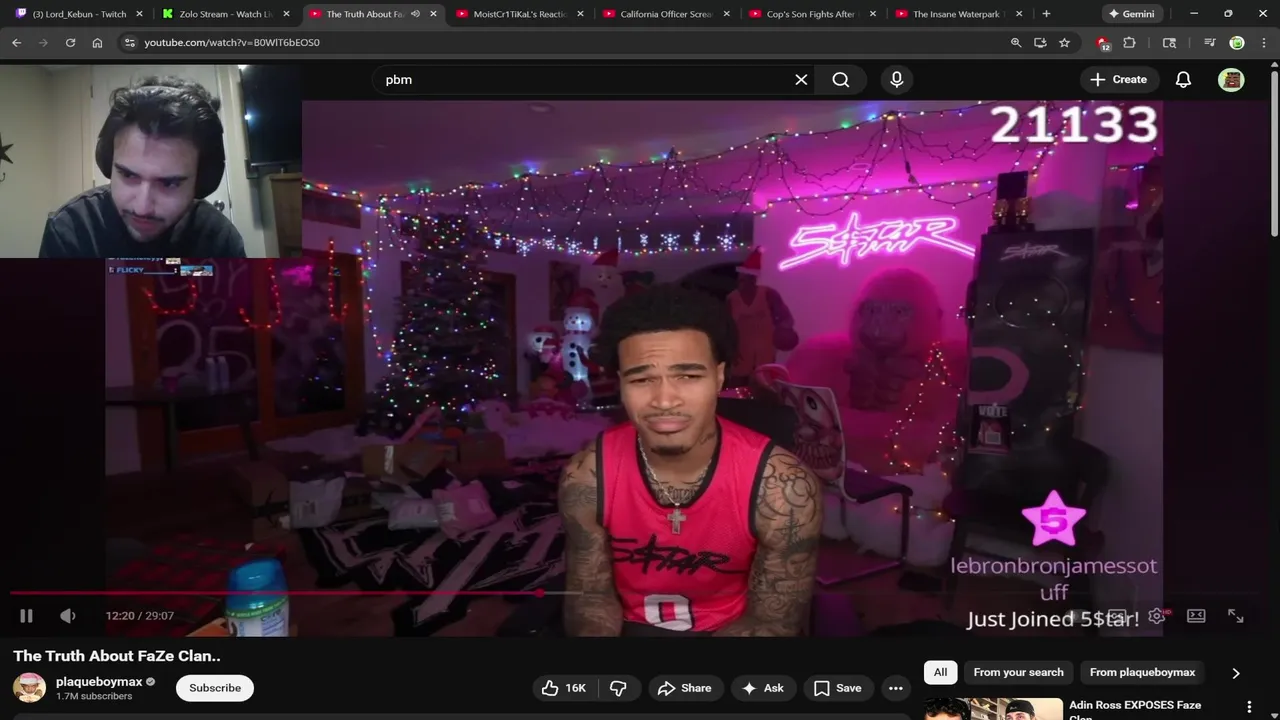This screenshot has width=1280, height=720.
Task: Open more actions three-dot menu below video
Action: click(x=895, y=688)
